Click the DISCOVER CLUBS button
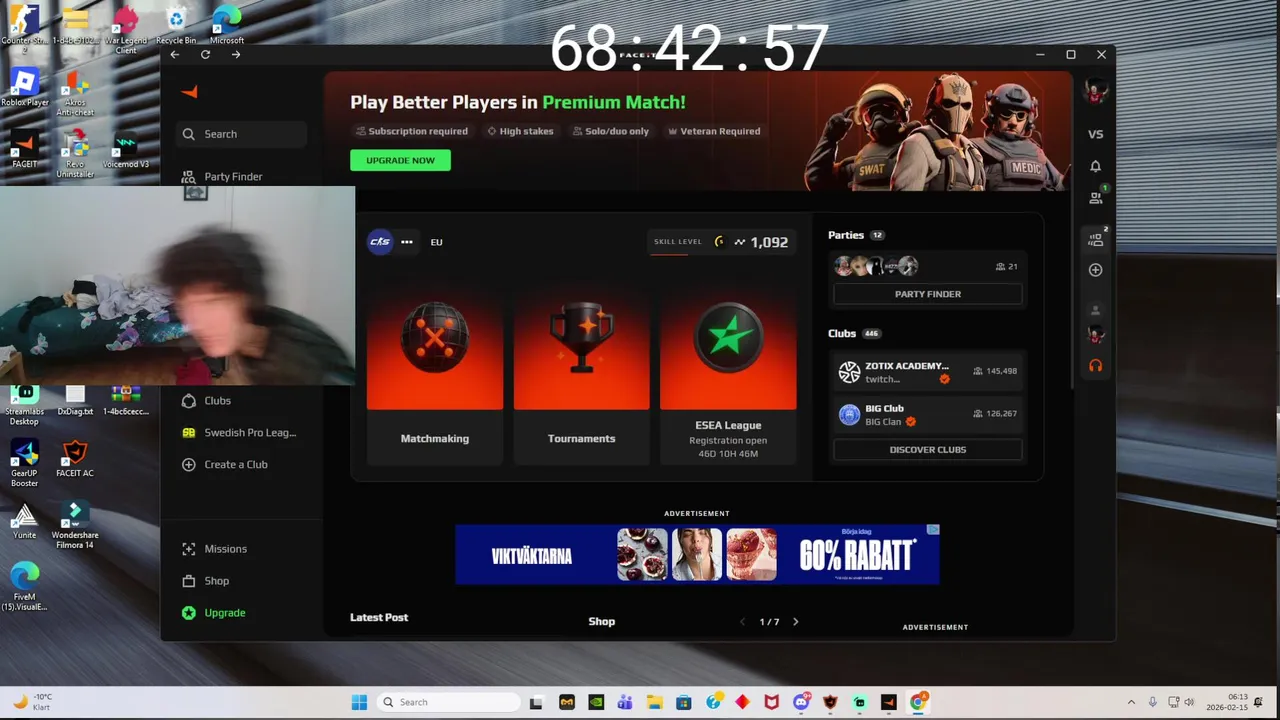Screen dimensions: 1280x720 tap(928, 450)
